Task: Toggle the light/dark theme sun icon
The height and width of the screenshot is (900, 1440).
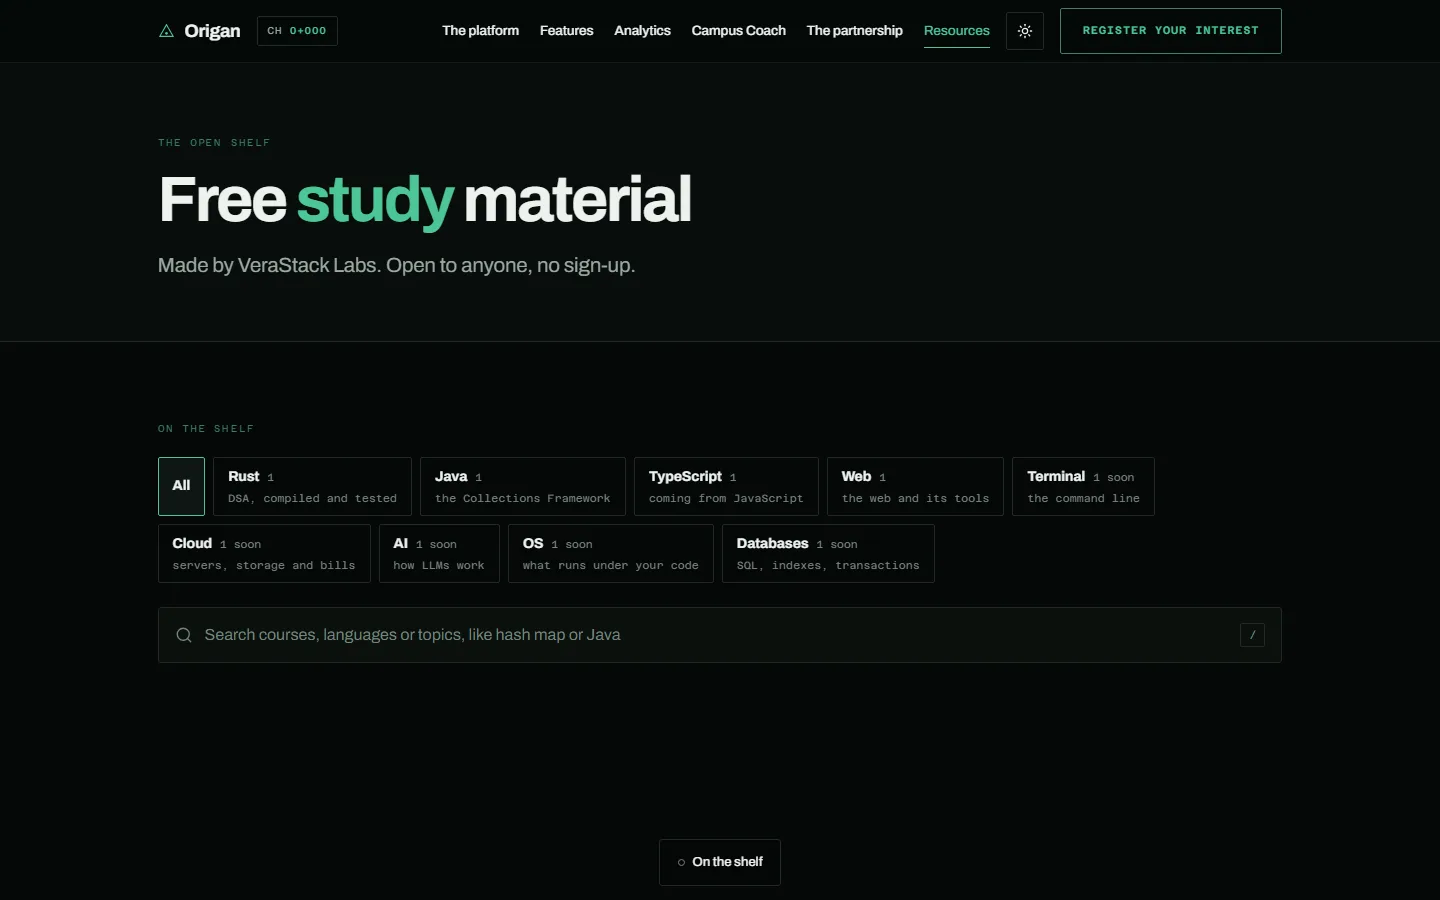Action: click(1025, 31)
